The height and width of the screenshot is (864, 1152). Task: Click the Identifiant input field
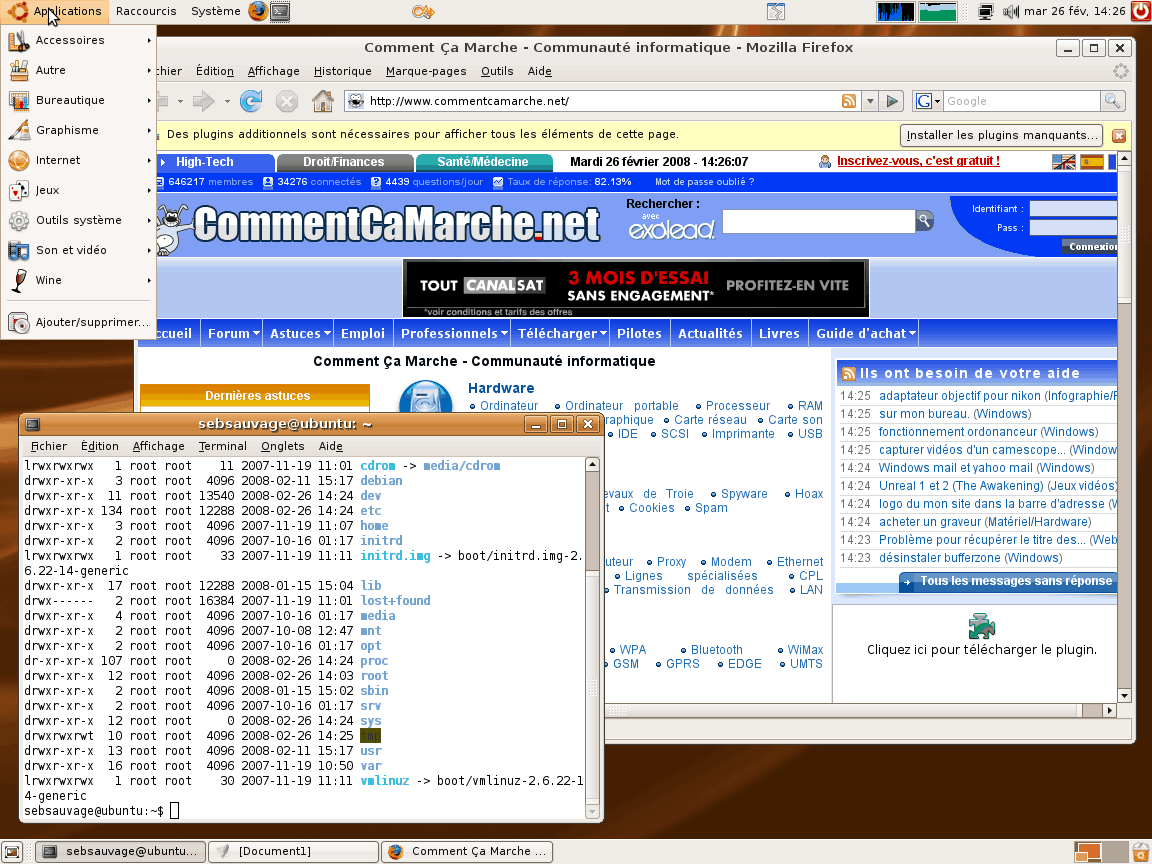[x=1073, y=209]
